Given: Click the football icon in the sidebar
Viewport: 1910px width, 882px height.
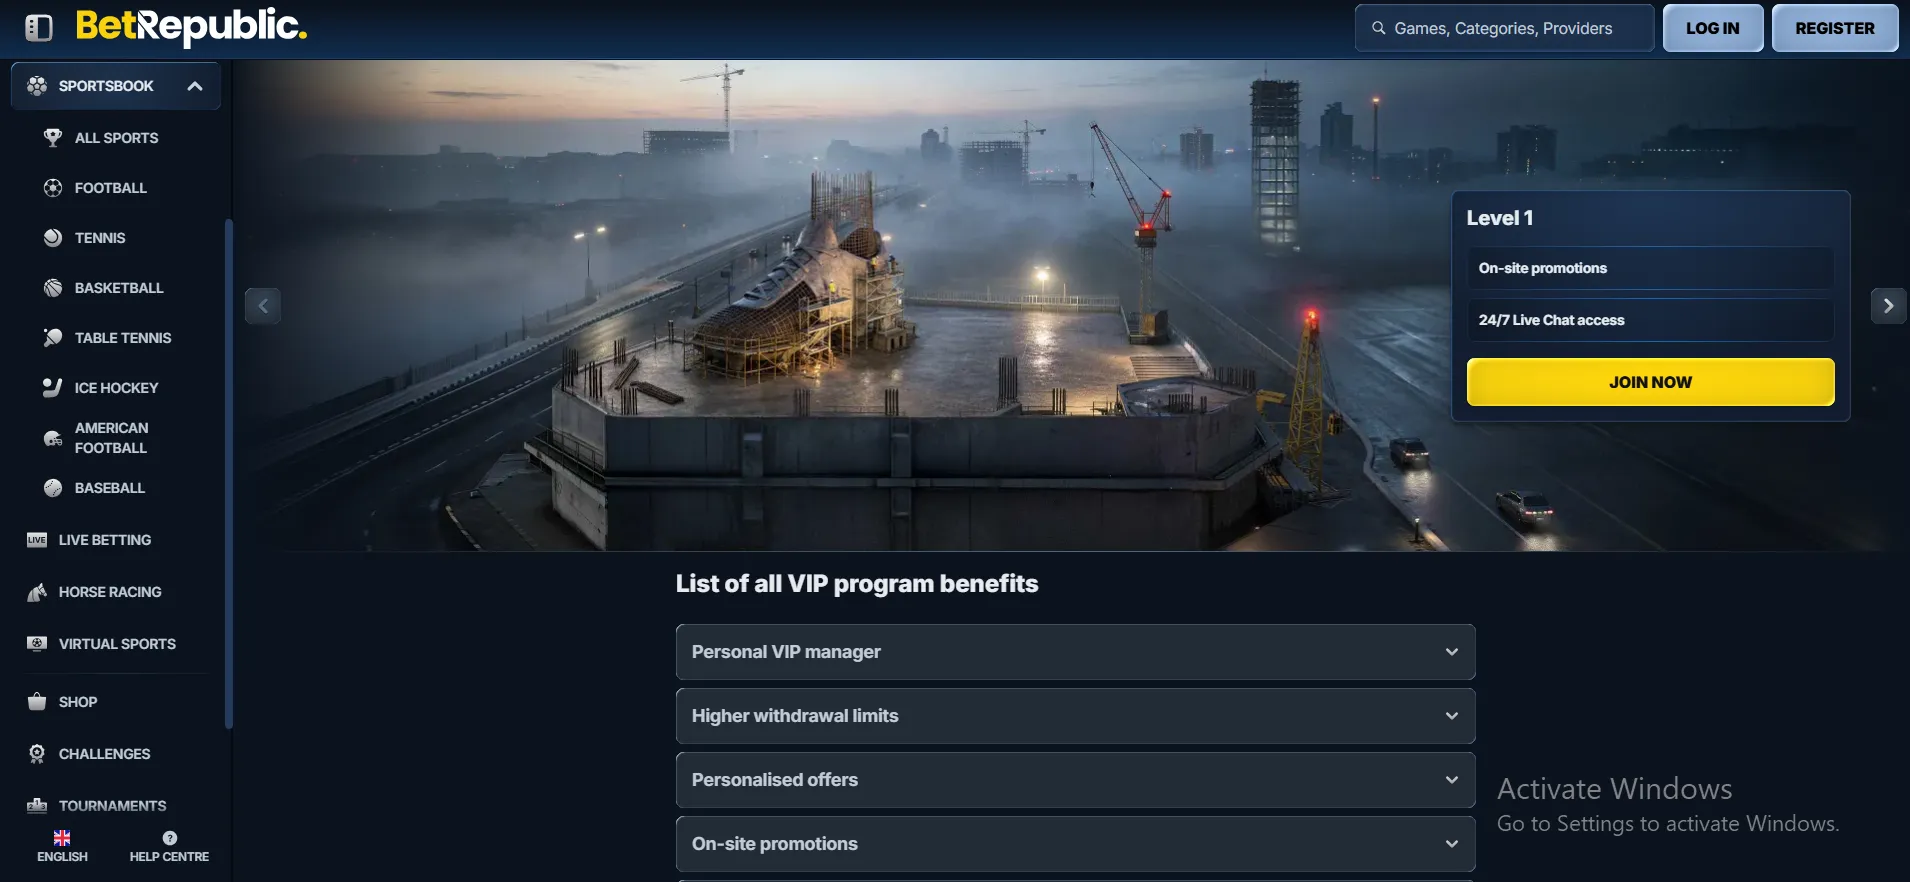Looking at the screenshot, I should pos(53,188).
